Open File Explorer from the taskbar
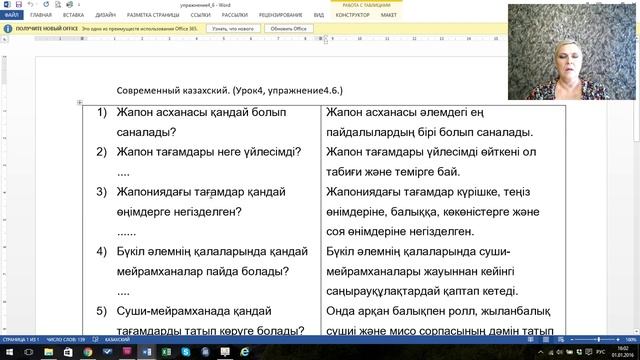The image size is (640, 360). pos(49,352)
